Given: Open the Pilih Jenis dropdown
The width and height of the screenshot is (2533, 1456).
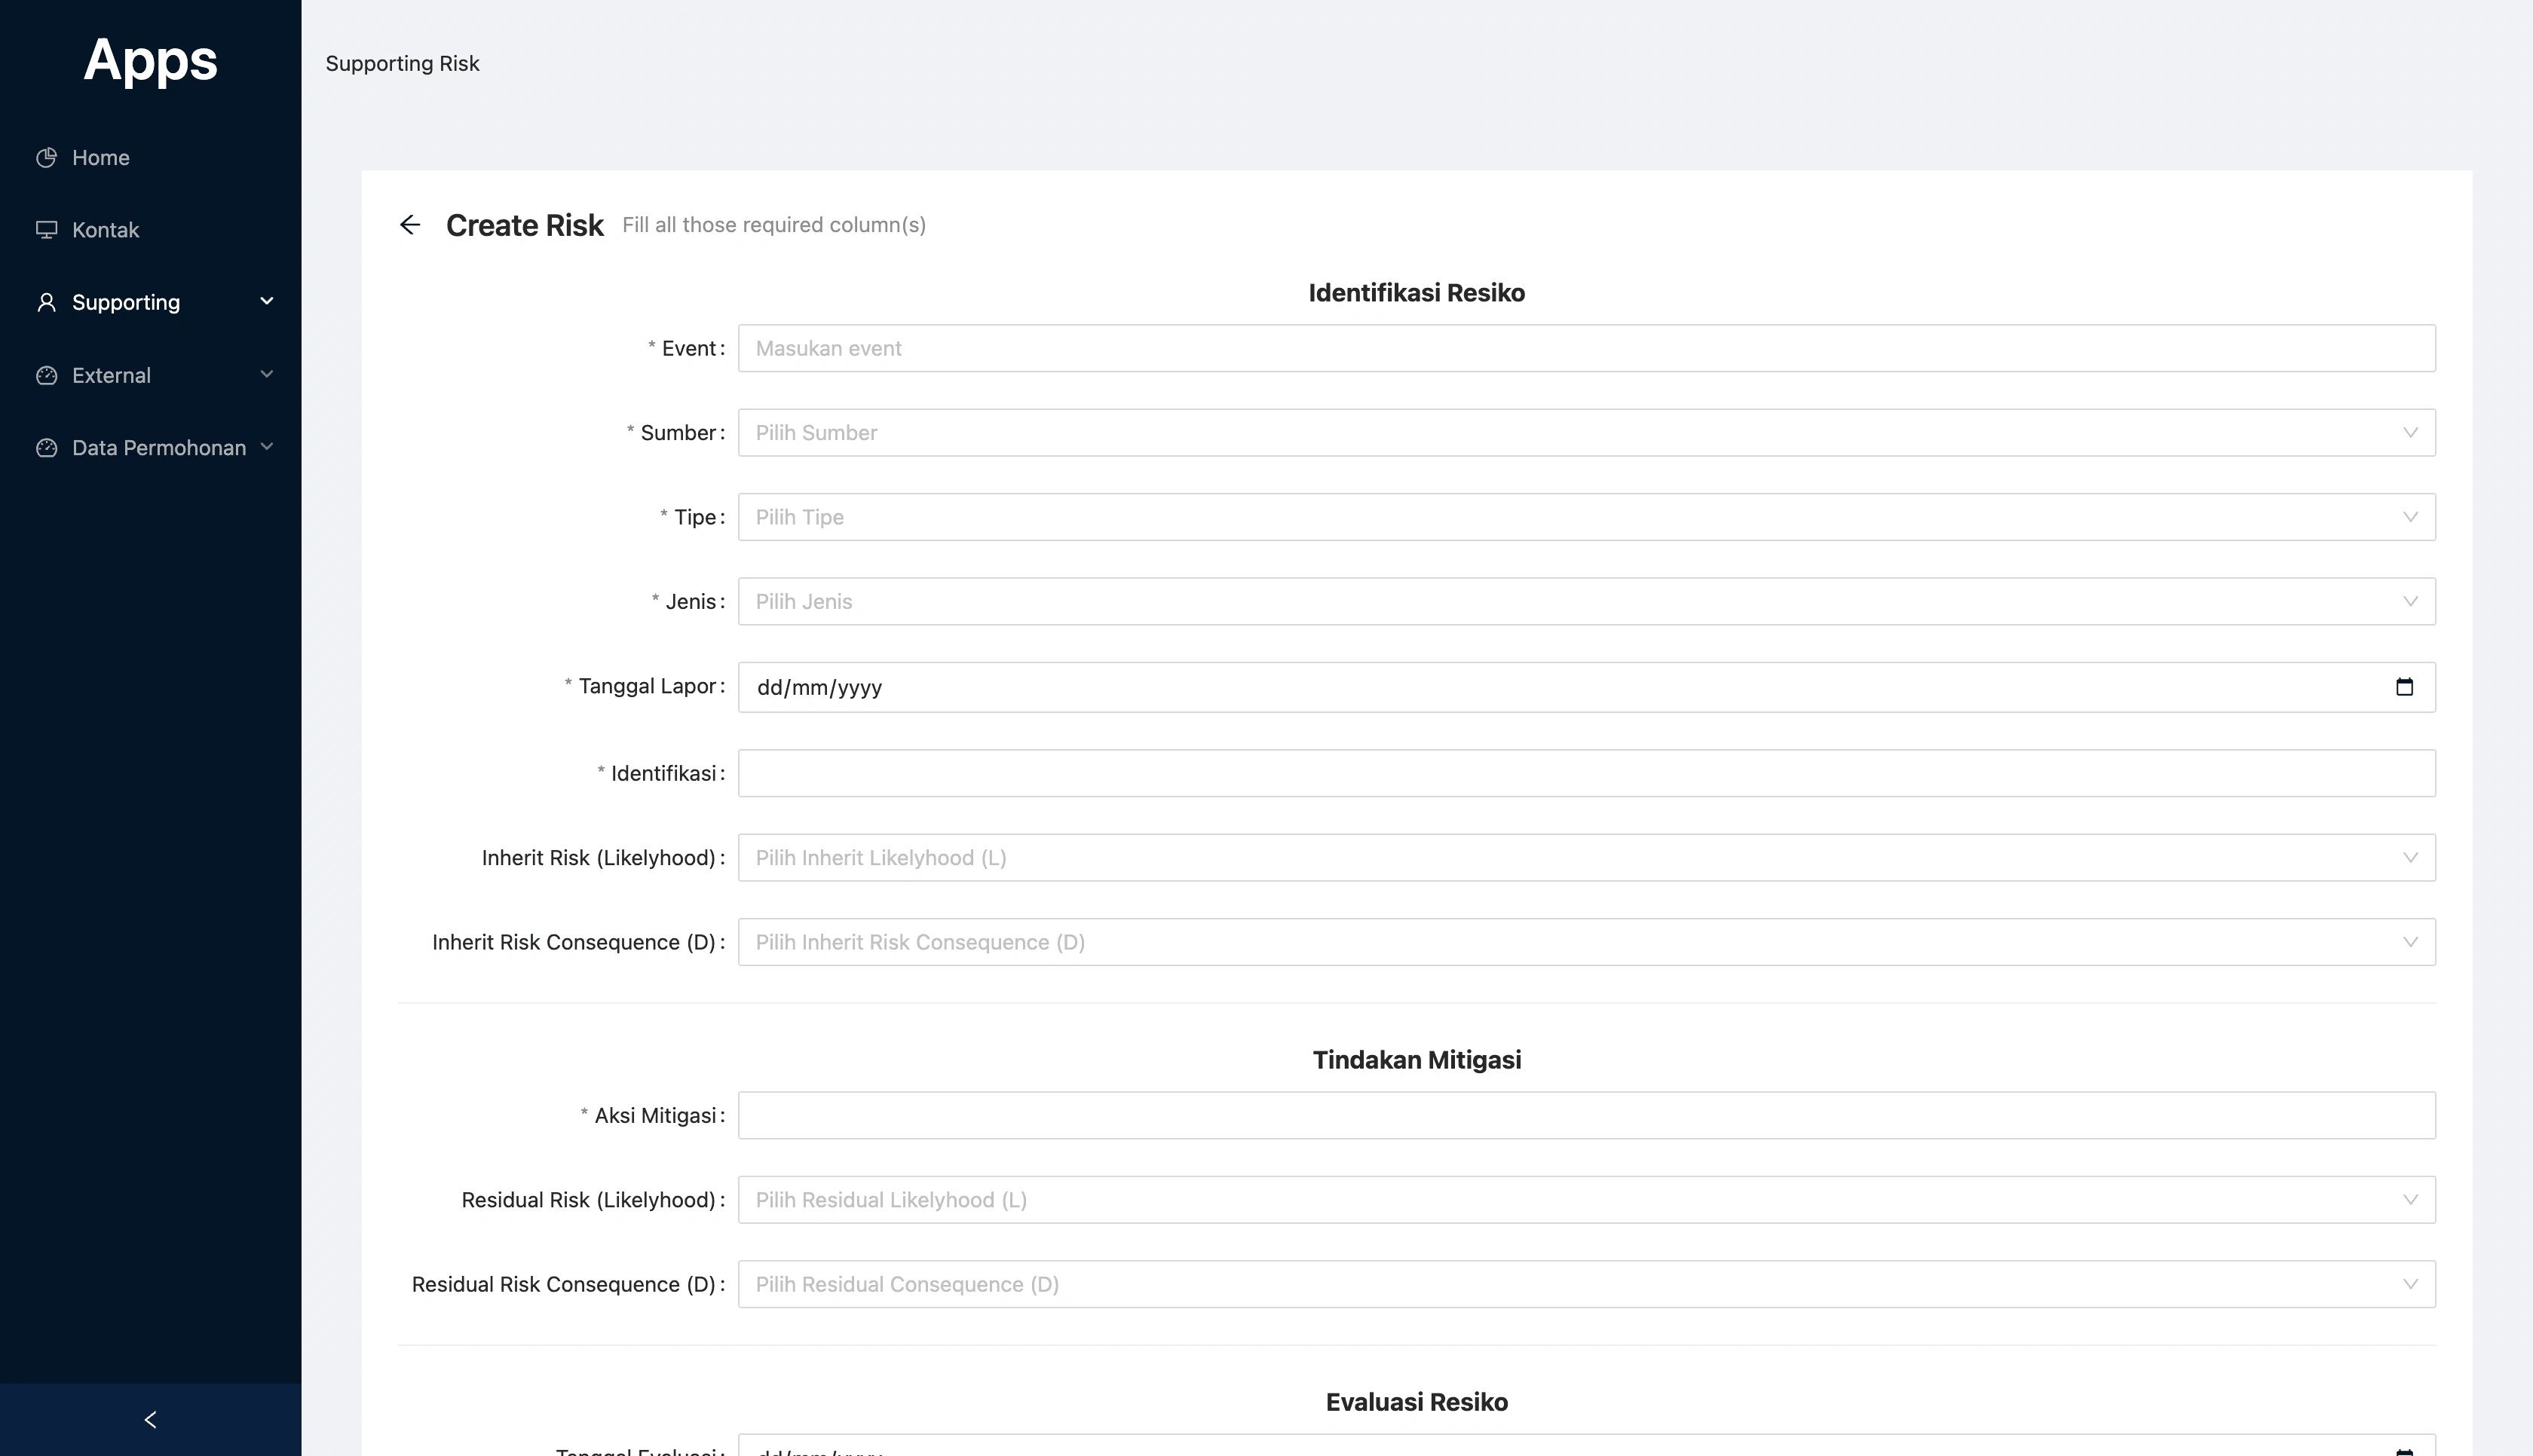Looking at the screenshot, I should coord(1585,601).
